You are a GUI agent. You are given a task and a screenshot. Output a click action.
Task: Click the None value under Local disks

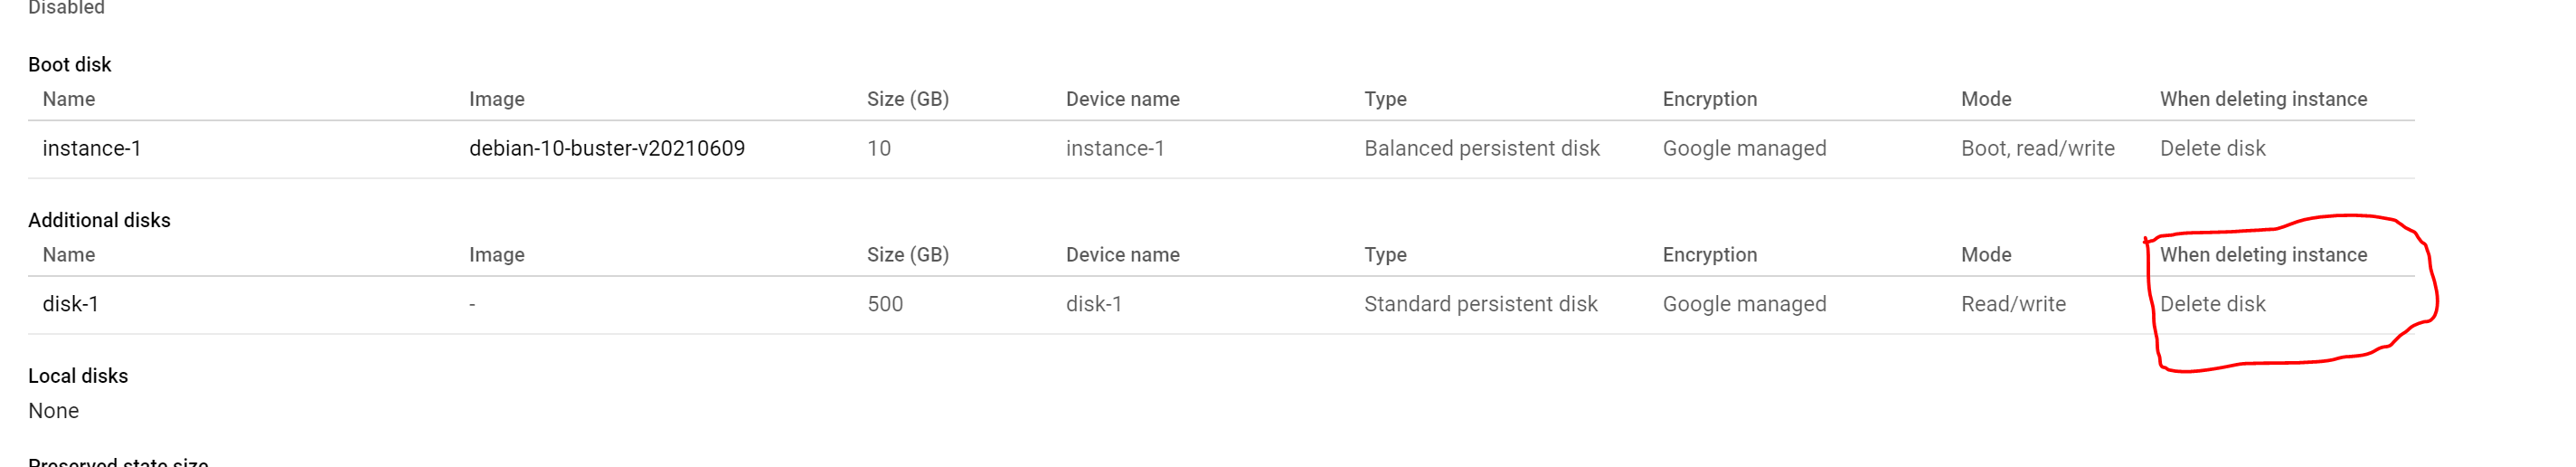(53, 411)
